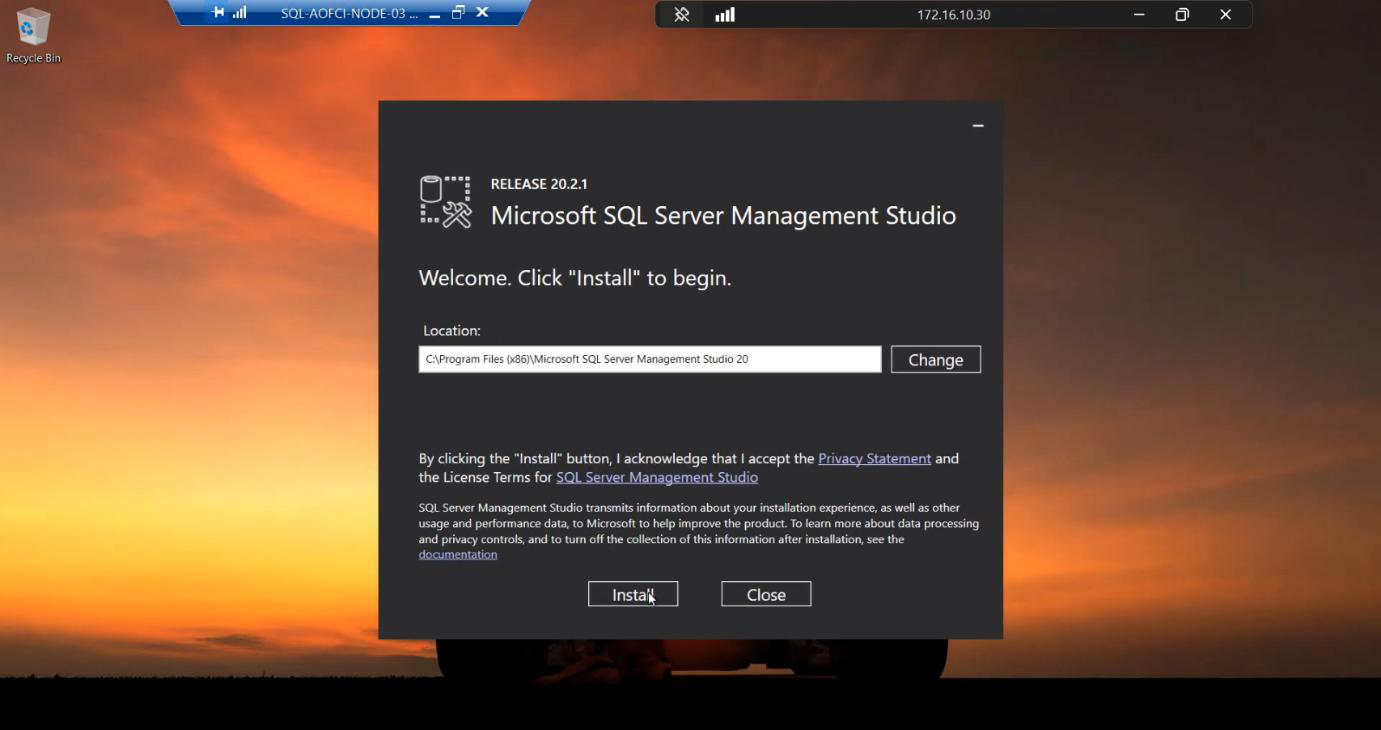Image resolution: width=1381 pixels, height=730 pixels.
Task: Minimize the SSMS installer window
Action: coord(978,126)
